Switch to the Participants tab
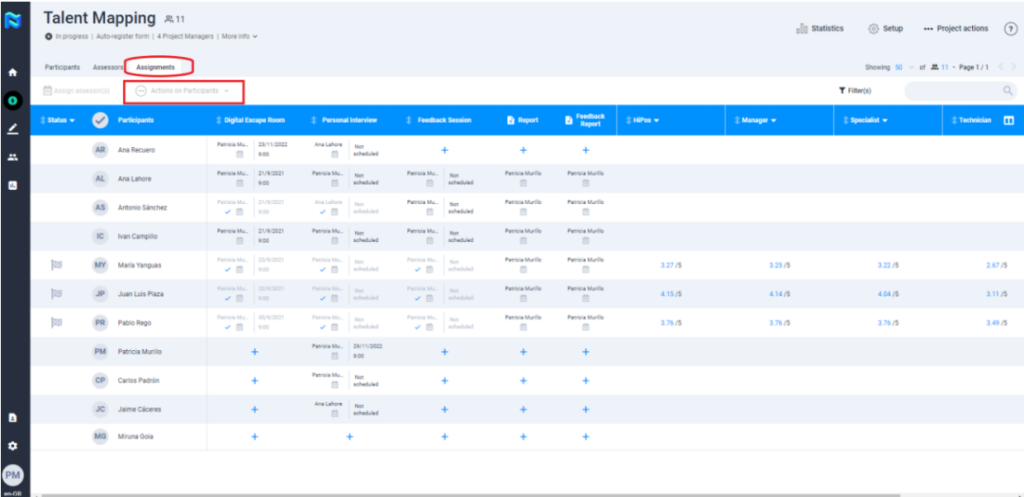The height and width of the screenshot is (497, 1024). pyautogui.click(x=63, y=68)
